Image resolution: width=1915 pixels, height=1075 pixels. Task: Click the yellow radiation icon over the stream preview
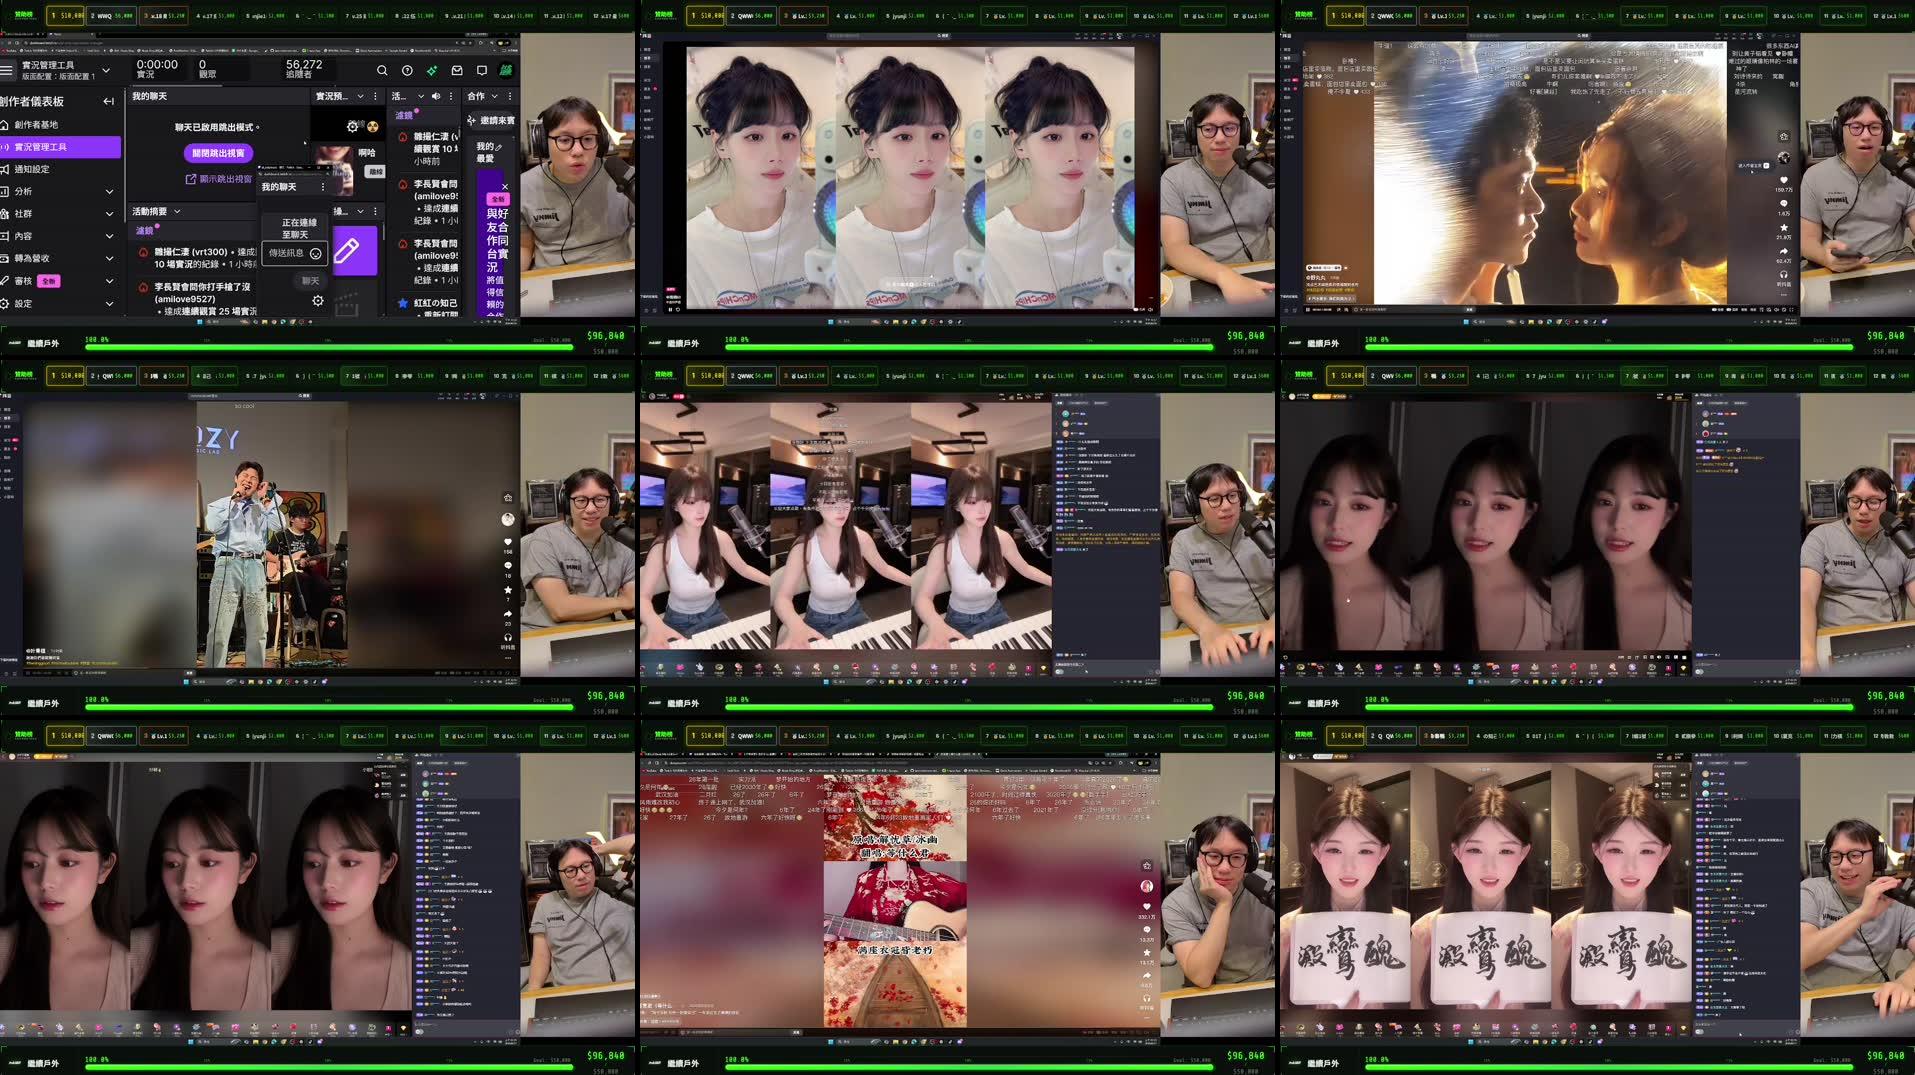[x=372, y=127]
